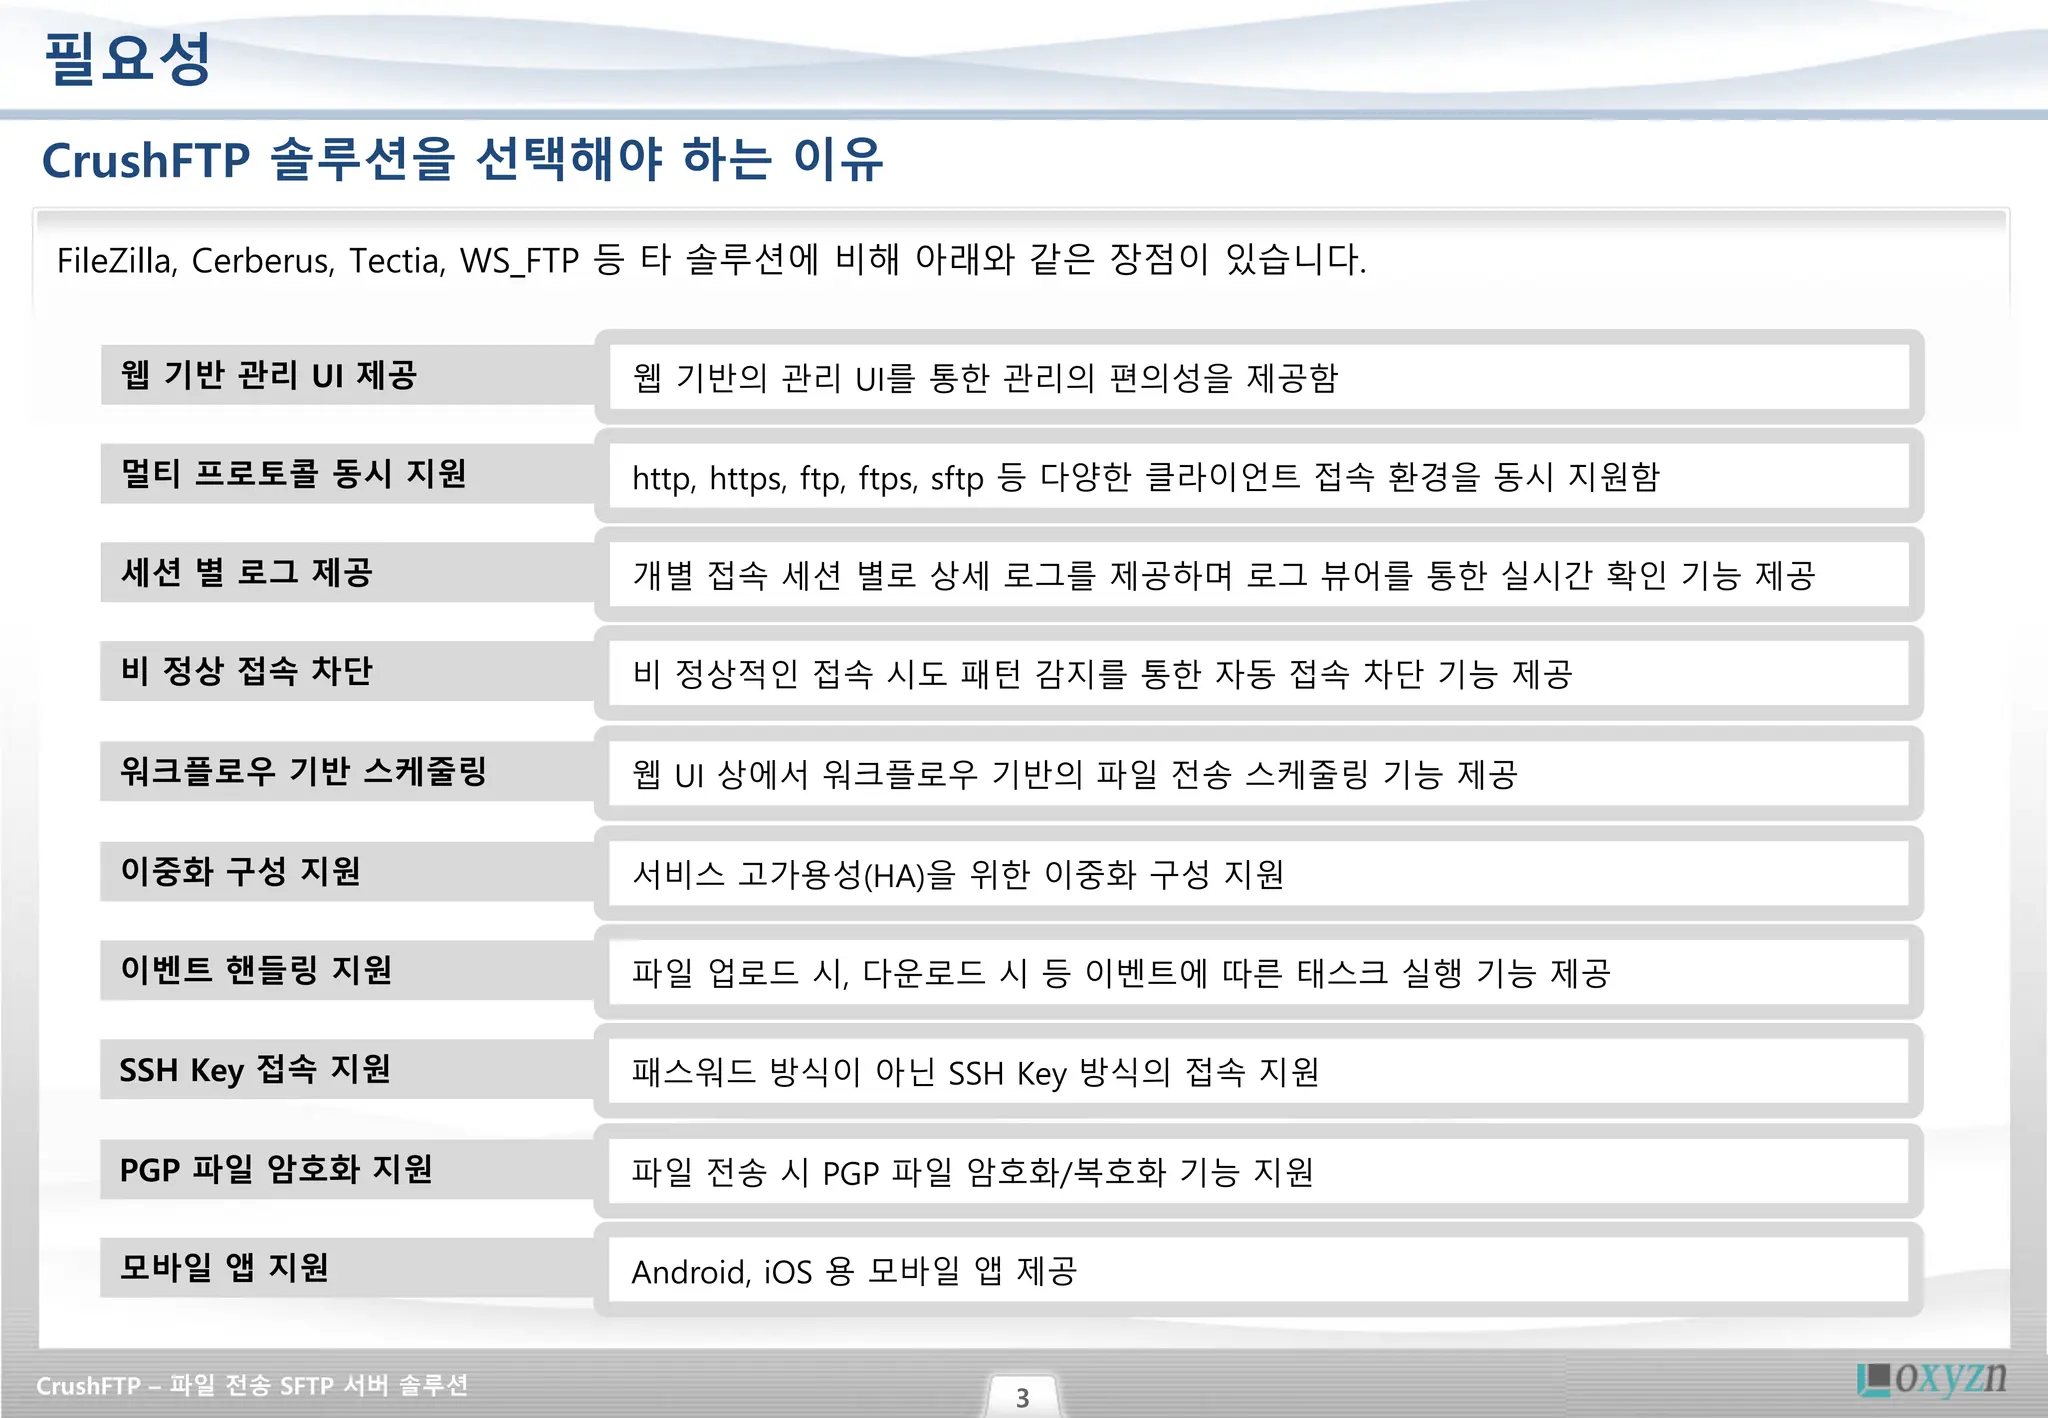Click heading 'CrushFTP 솔루션을 선택해야 하는 이유'
Image resolution: width=2048 pixels, height=1418 pixels.
[462, 160]
